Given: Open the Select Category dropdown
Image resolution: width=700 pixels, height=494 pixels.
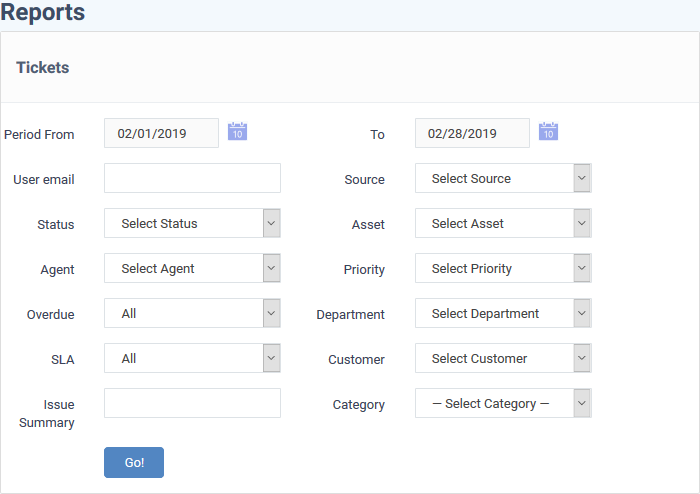Looking at the screenshot, I should click(x=503, y=403).
